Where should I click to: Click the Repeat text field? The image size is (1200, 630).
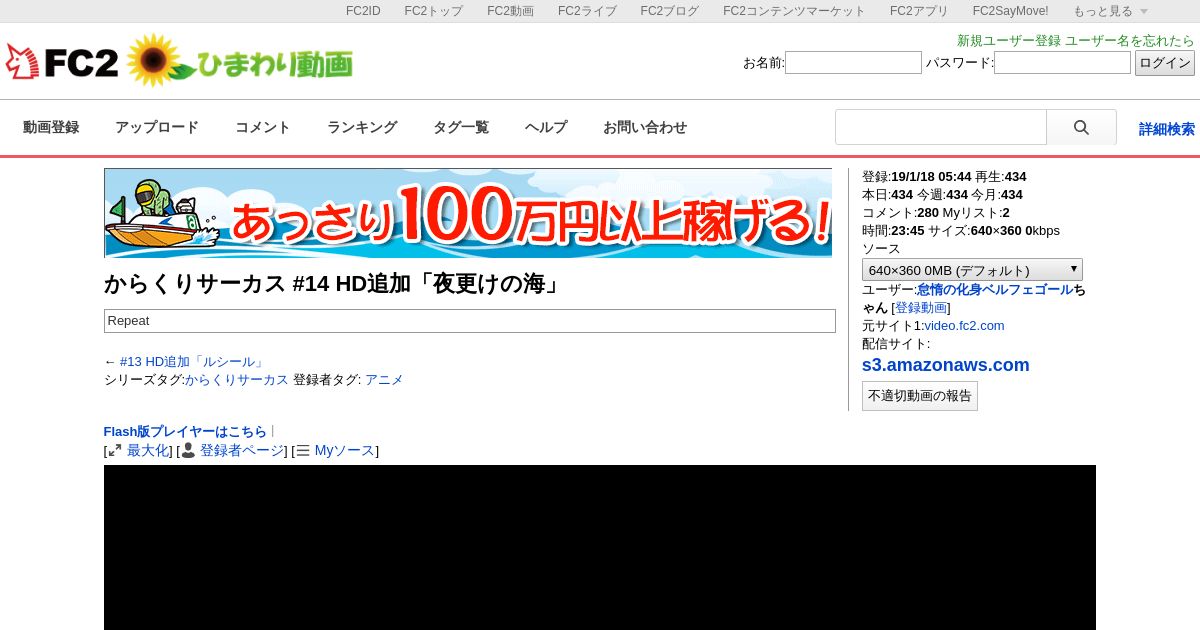tap(470, 321)
